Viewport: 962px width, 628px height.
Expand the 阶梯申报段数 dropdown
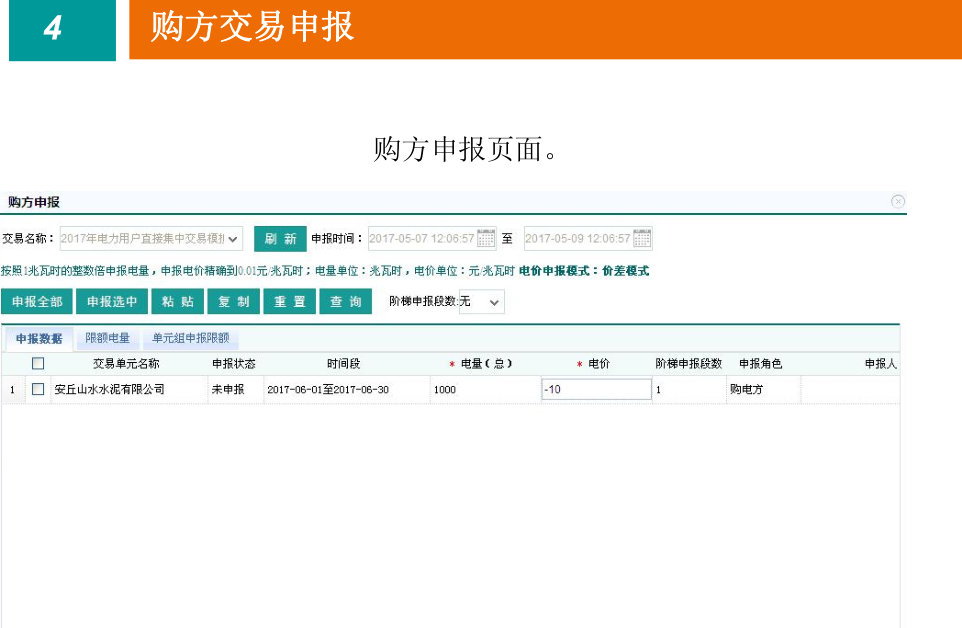(x=495, y=302)
